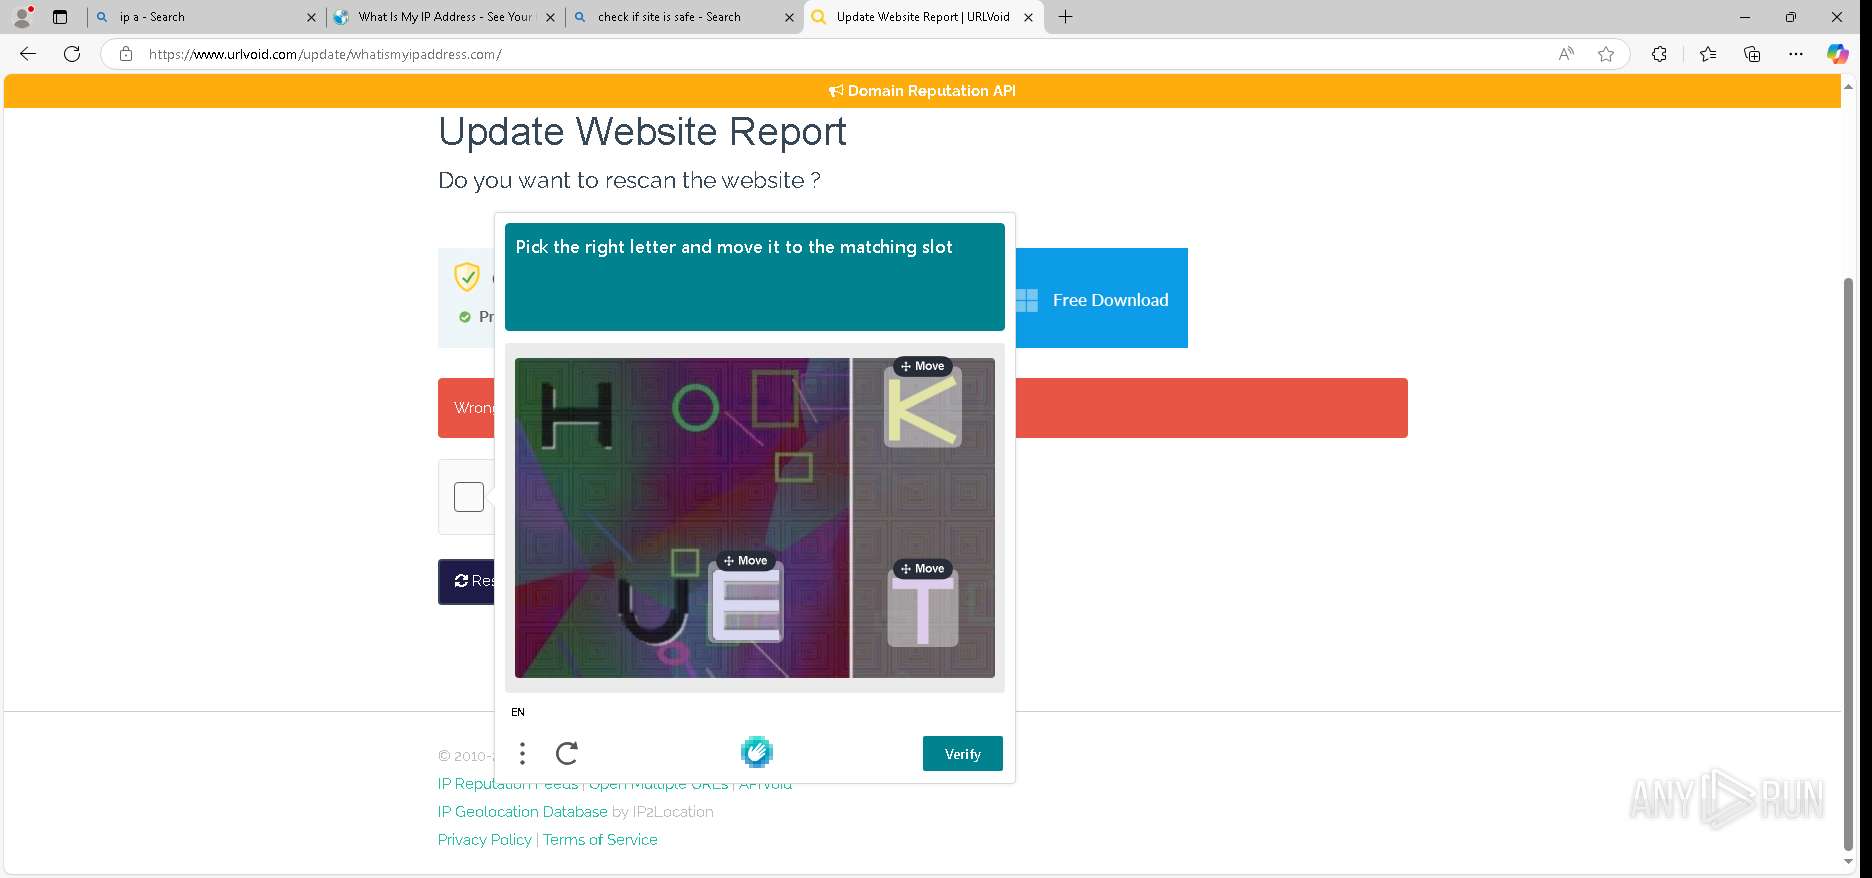Open a new browser tab
1872x878 pixels.
[x=1066, y=17]
